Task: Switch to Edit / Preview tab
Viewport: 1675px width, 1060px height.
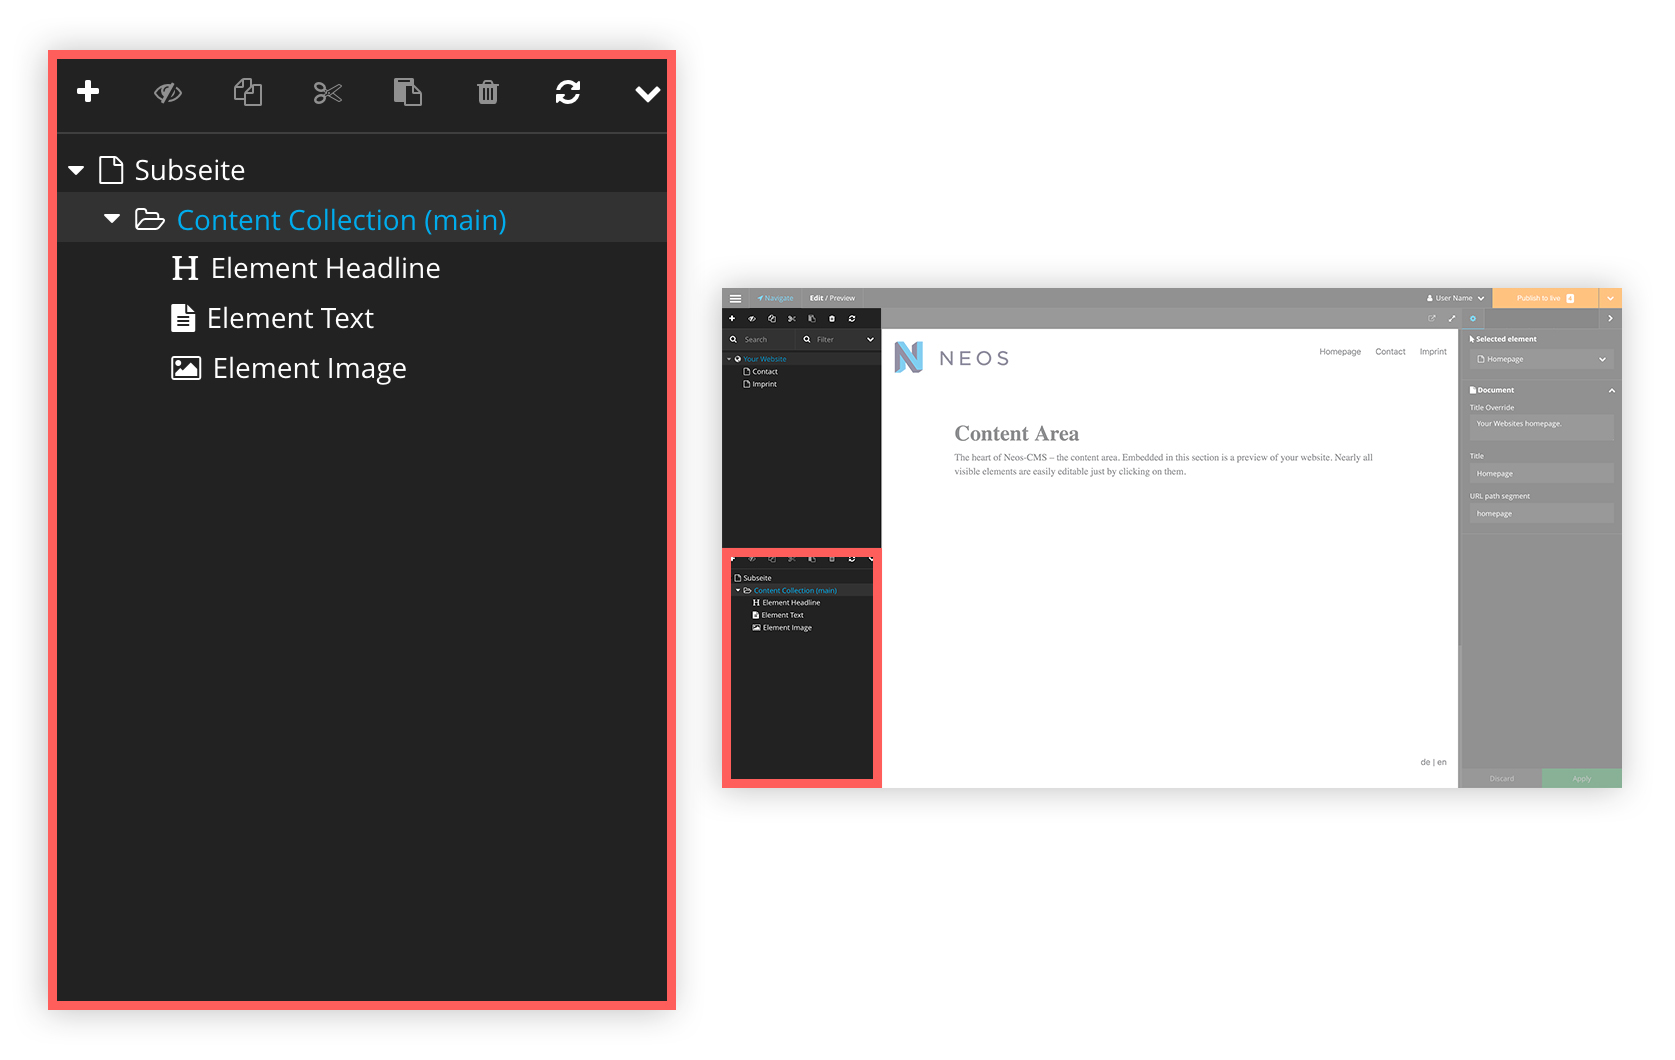Action: [832, 298]
